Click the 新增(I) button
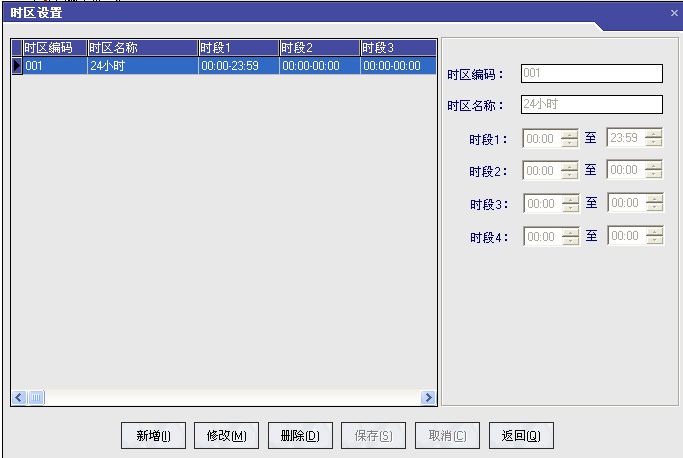The height and width of the screenshot is (458, 683). 153,435
